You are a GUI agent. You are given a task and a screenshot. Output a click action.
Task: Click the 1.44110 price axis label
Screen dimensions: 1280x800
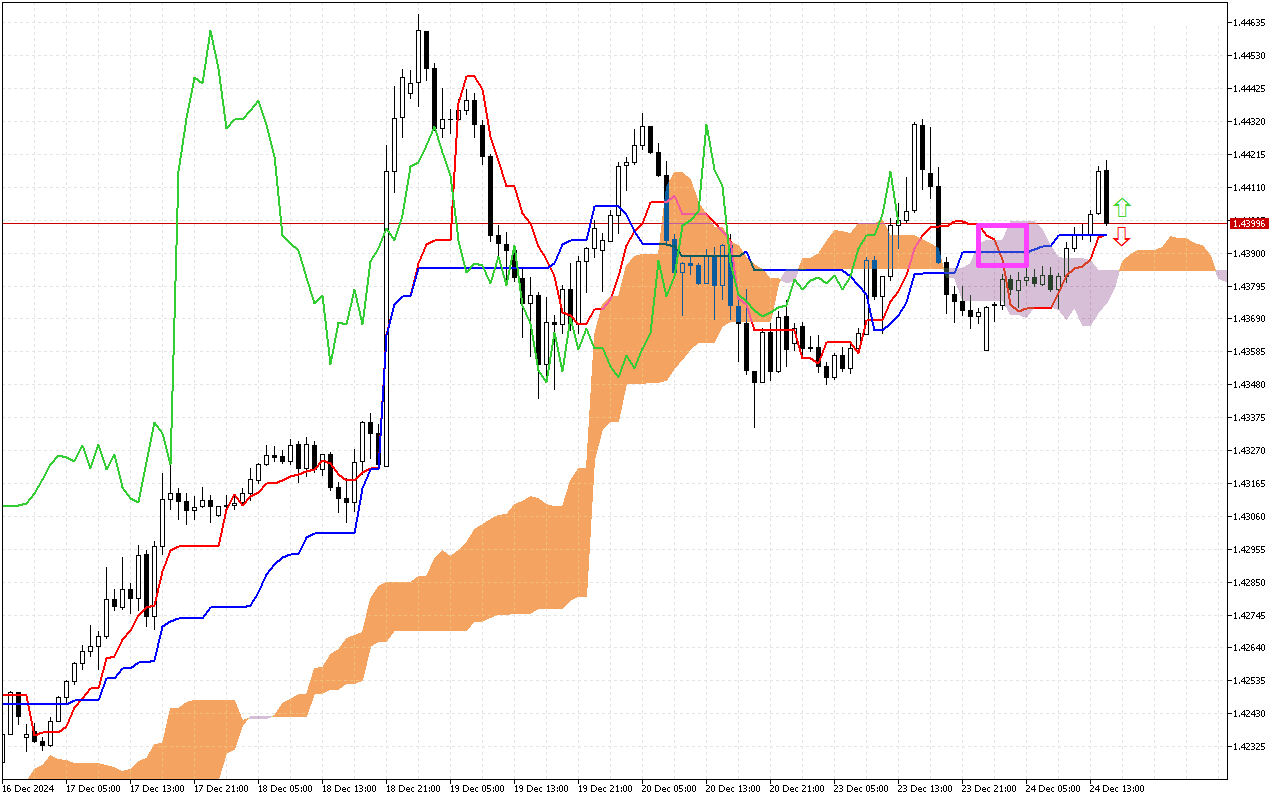tap(1250, 187)
